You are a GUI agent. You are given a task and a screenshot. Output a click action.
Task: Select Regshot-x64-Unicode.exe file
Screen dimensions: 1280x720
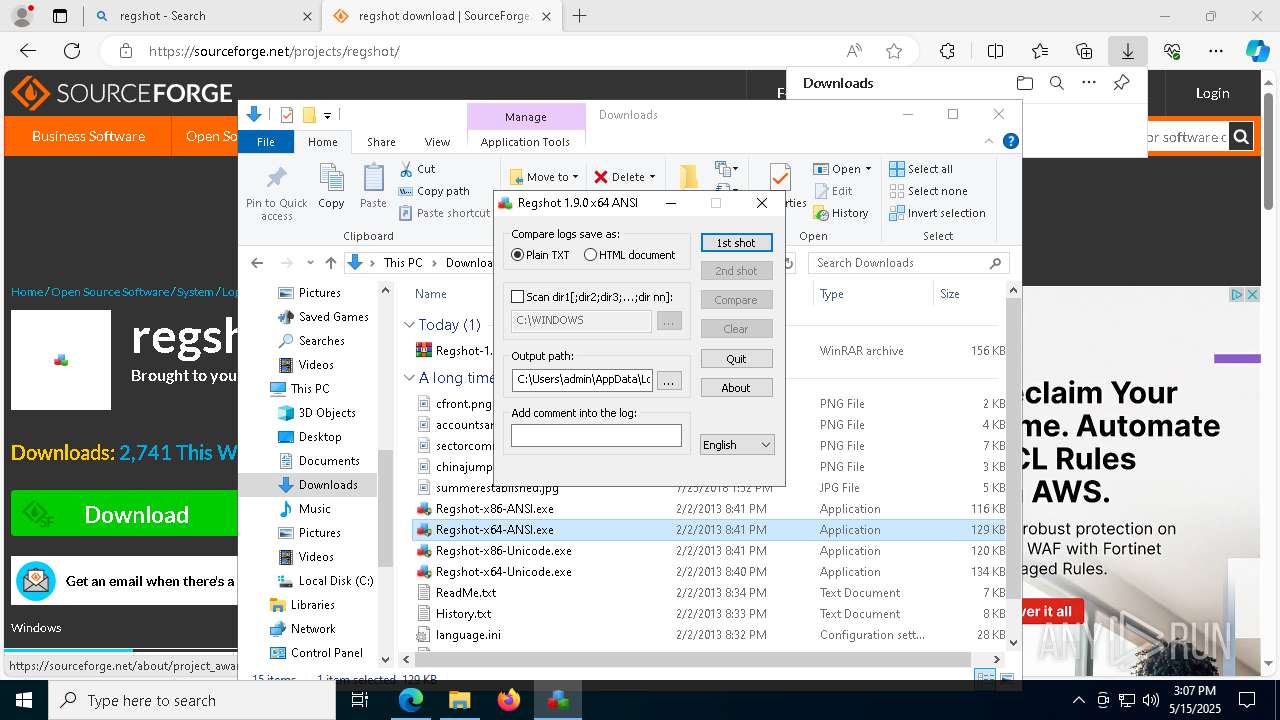coord(503,572)
